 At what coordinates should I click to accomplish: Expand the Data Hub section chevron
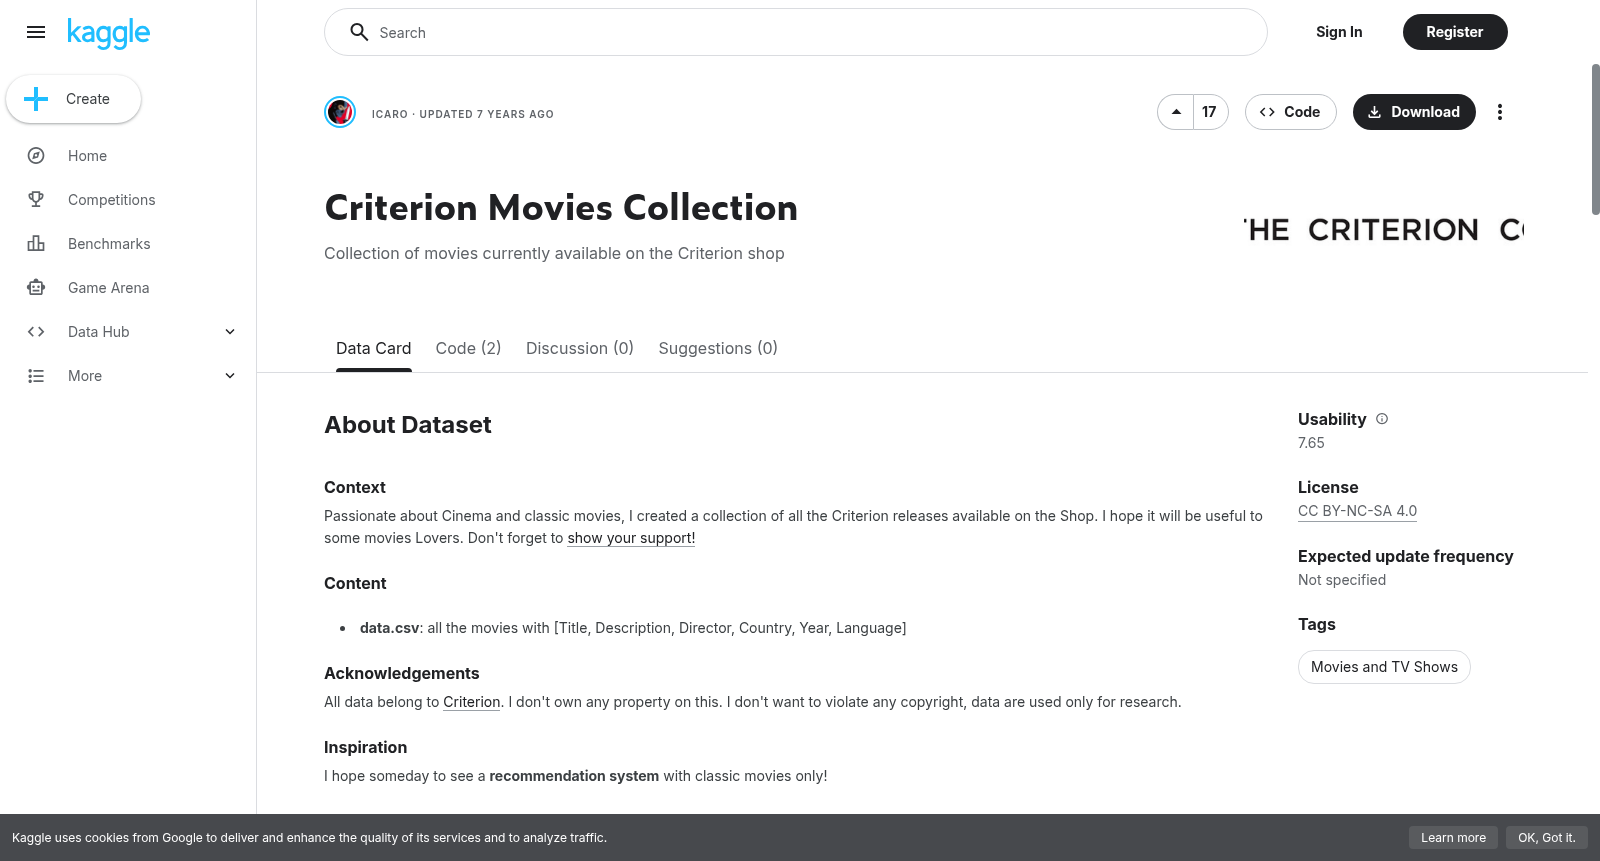(230, 332)
